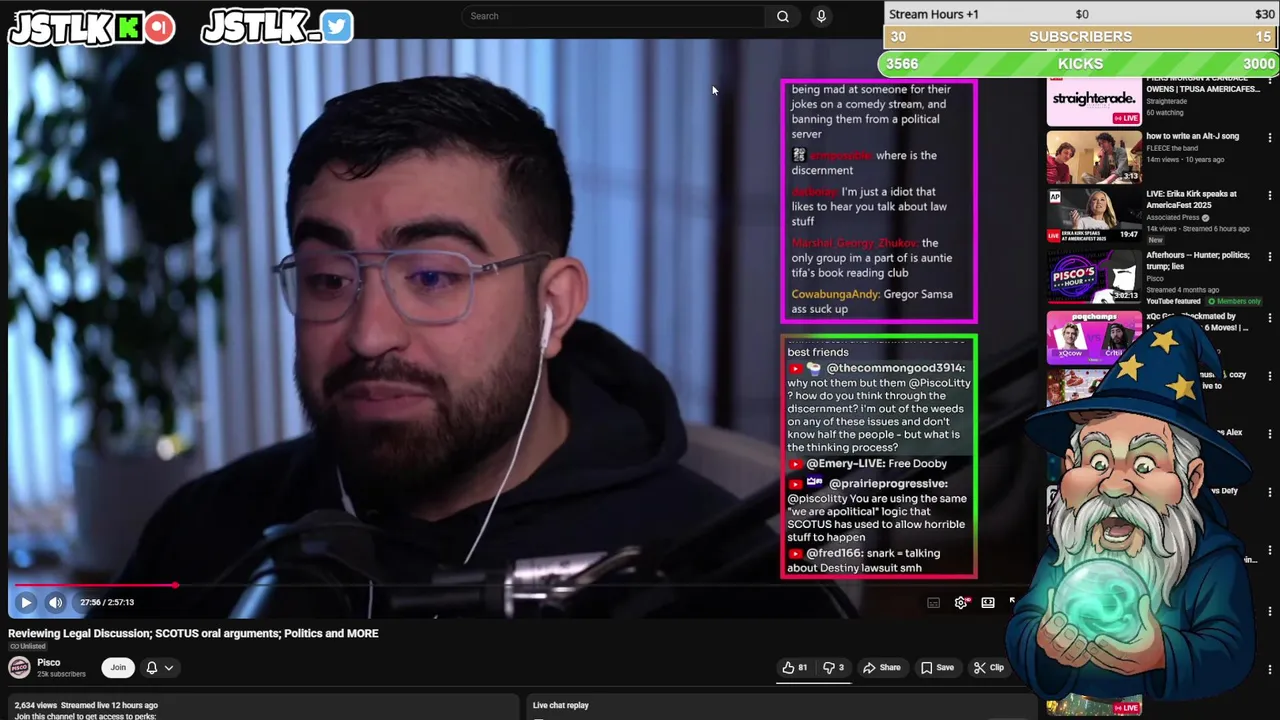This screenshot has height=720, width=1280.
Task: Open the Pisco's Hour thumbnail showing 3:02:13
Action: coord(1094,276)
